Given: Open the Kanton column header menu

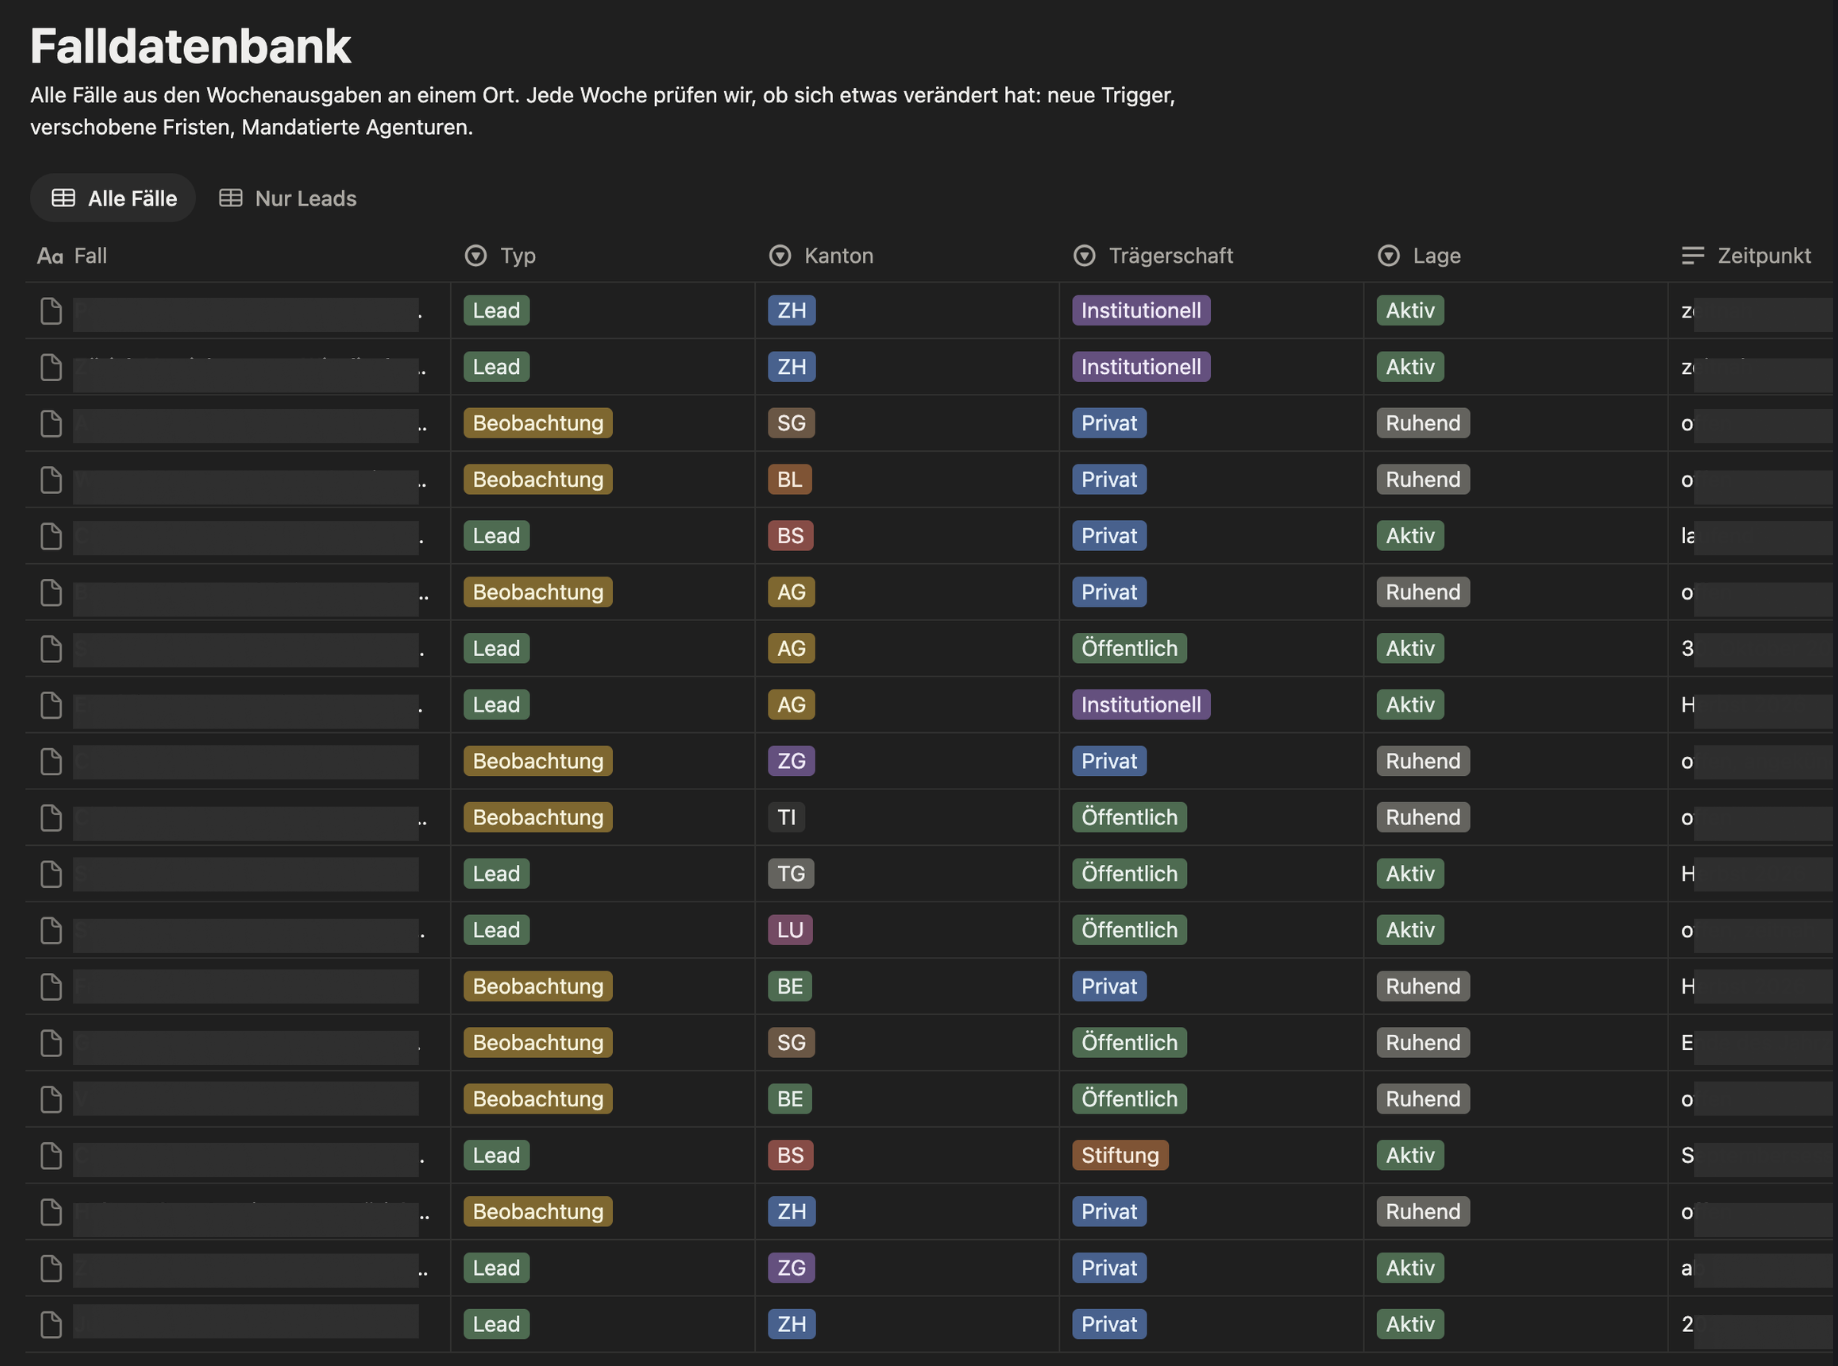Looking at the screenshot, I should coord(821,256).
